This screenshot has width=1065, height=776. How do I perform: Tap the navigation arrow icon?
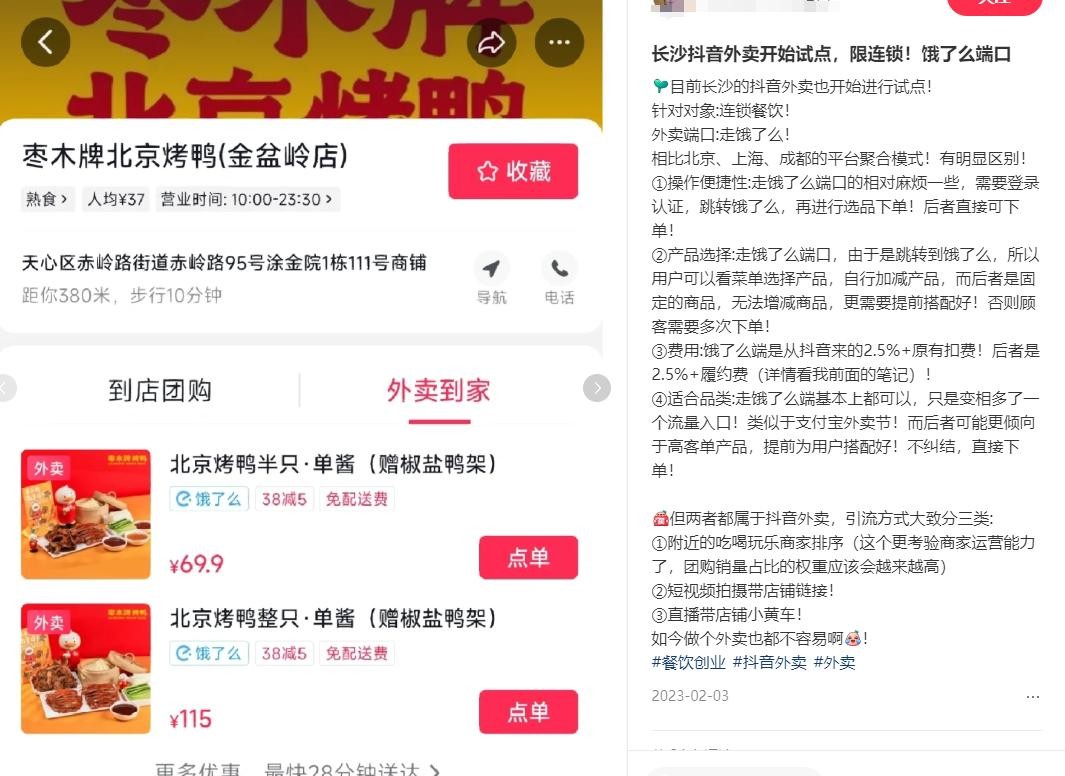pyautogui.click(x=491, y=269)
